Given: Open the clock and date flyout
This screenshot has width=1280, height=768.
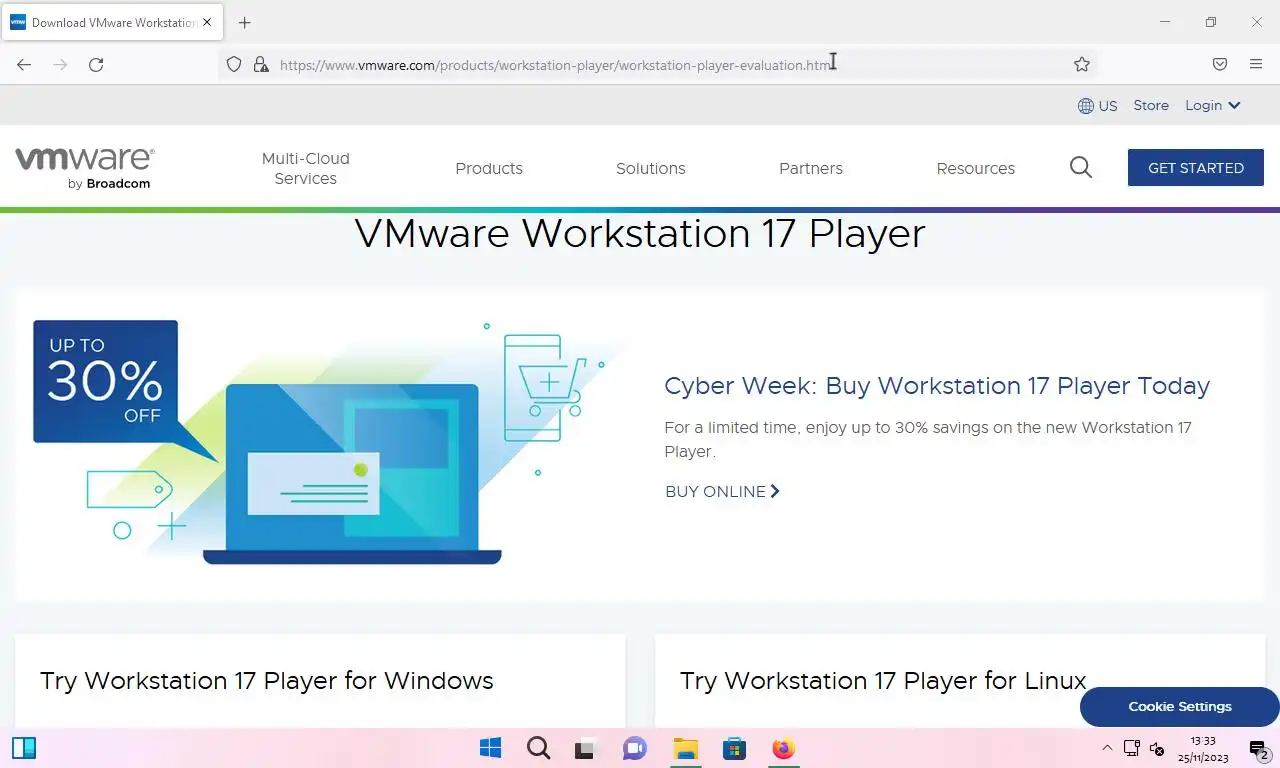Looking at the screenshot, I should click(x=1203, y=749).
